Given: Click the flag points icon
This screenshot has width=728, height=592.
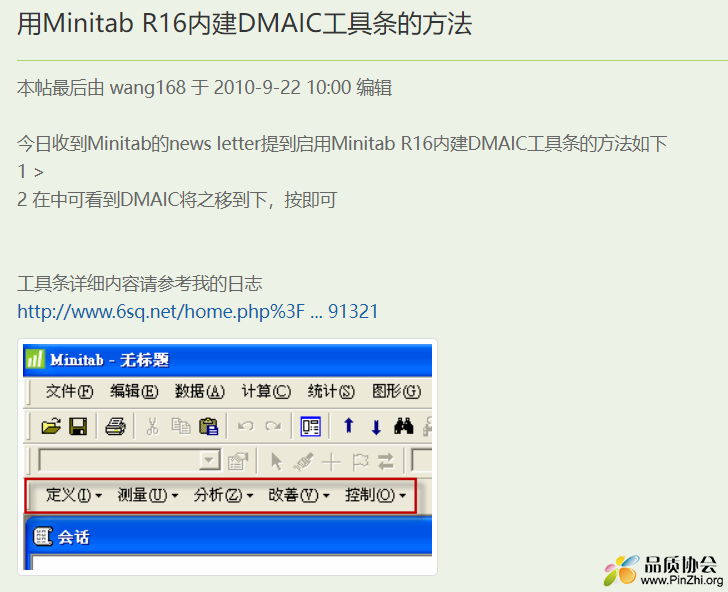Looking at the screenshot, I should [x=359, y=462].
